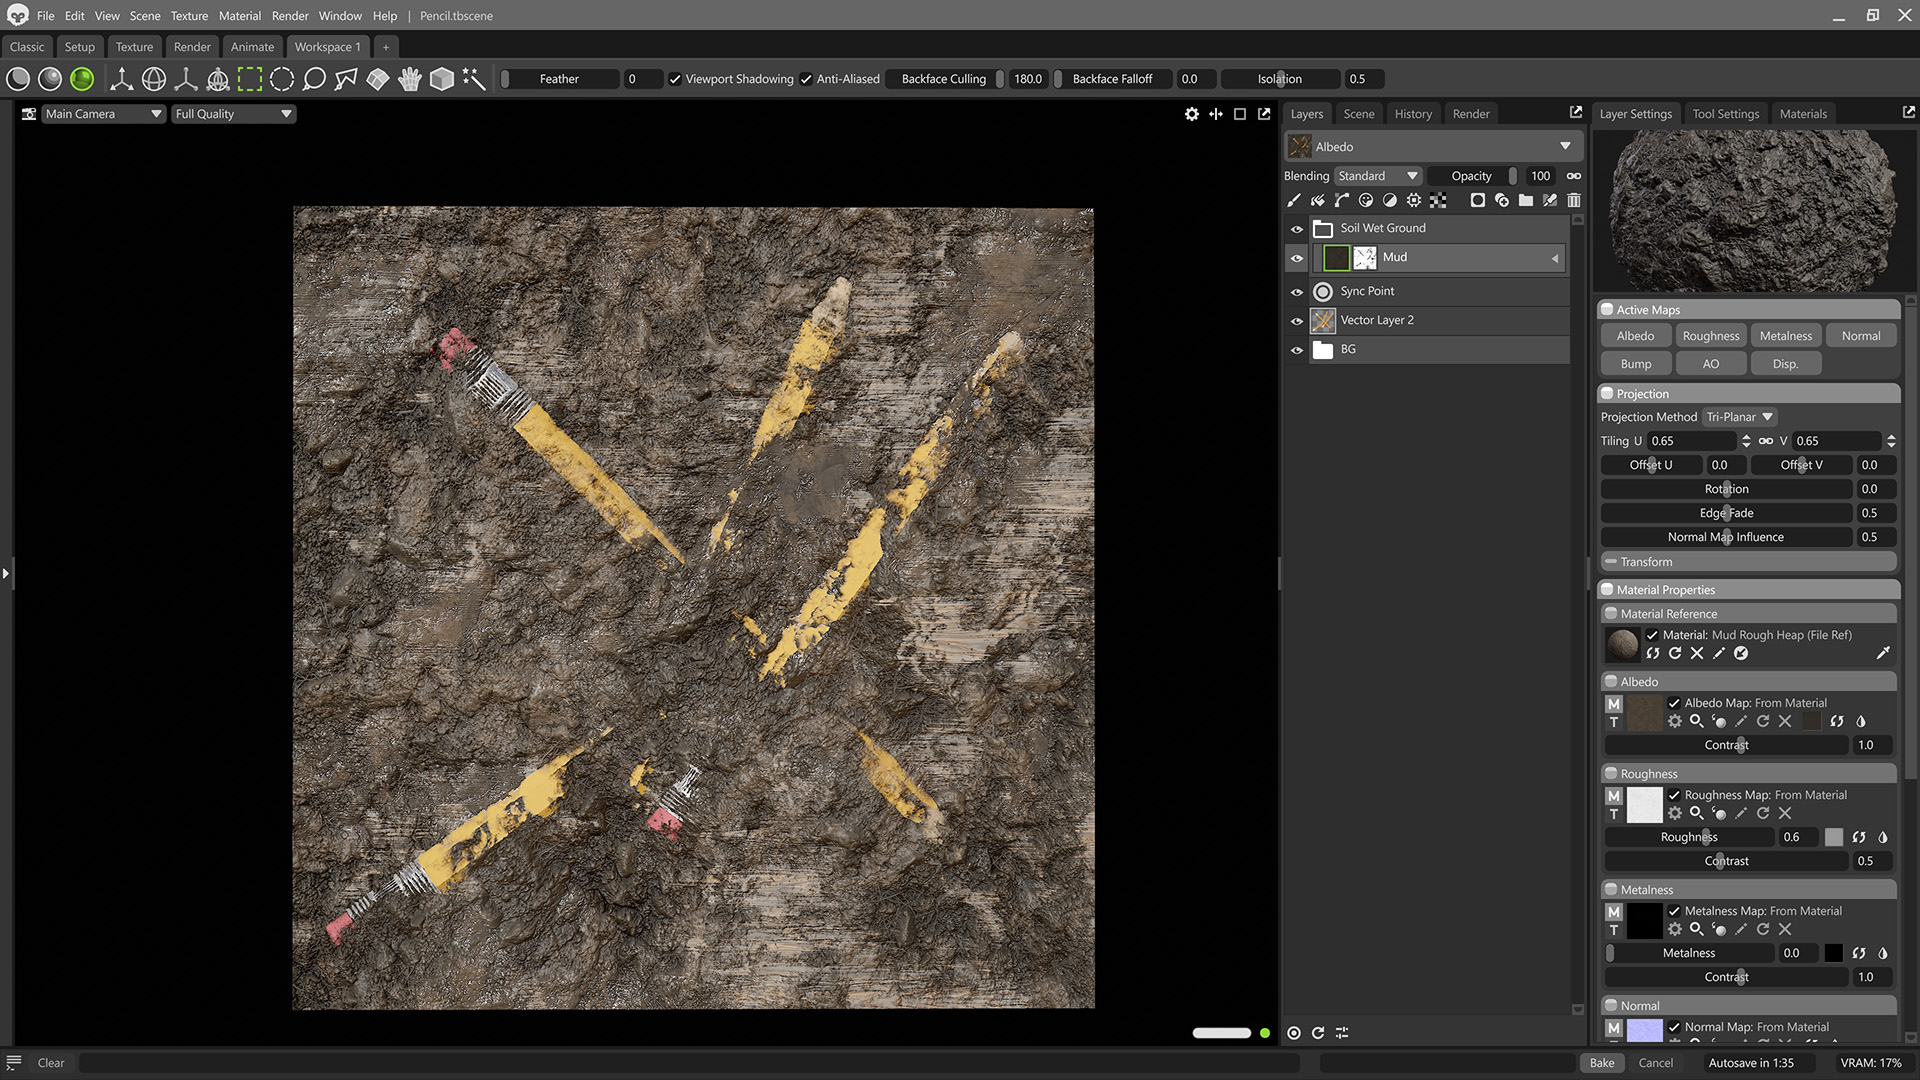Open the Standard blending mode dropdown
The width and height of the screenshot is (1920, 1080).
[1378, 176]
